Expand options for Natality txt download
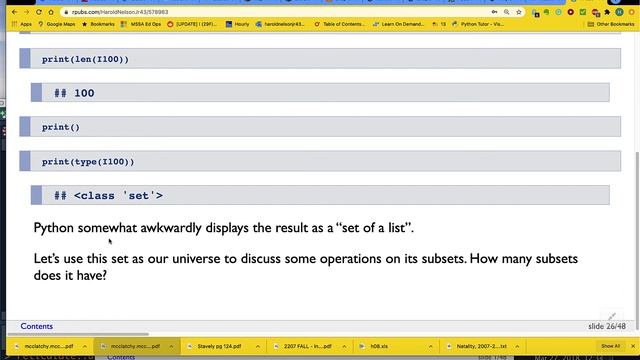This screenshot has height=360, width=640. coord(518,346)
